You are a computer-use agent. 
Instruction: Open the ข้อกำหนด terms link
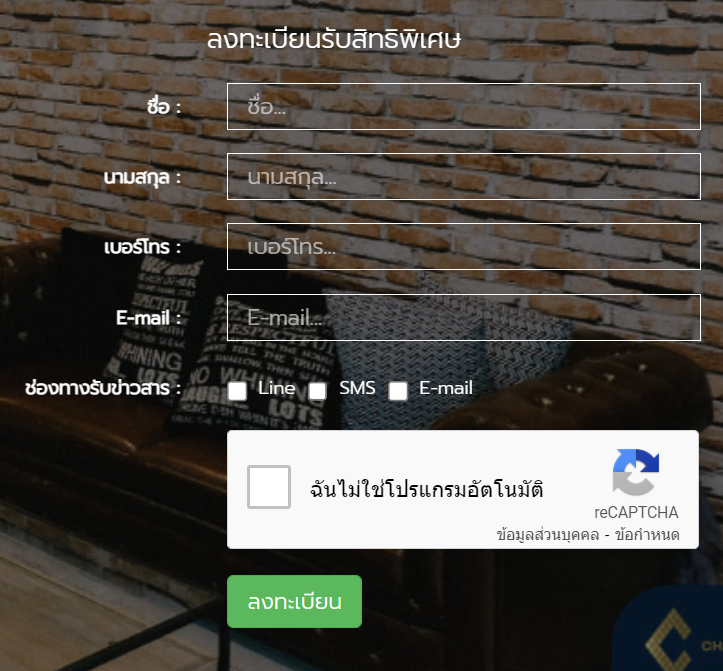click(x=647, y=535)
